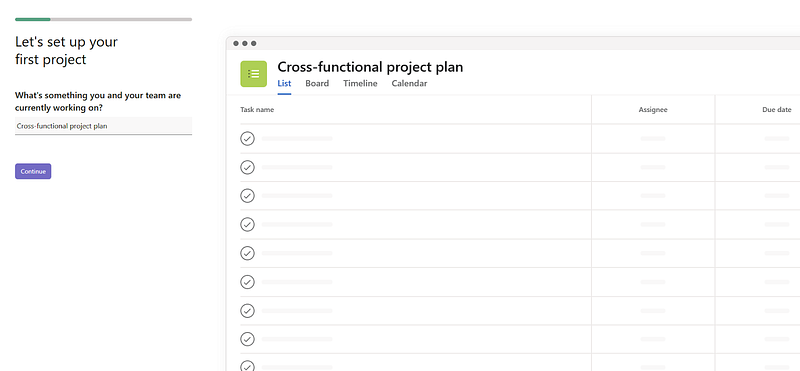Check the seventh task's completion icon
This screenshot has width=800, height=371.
click(247, 310)
